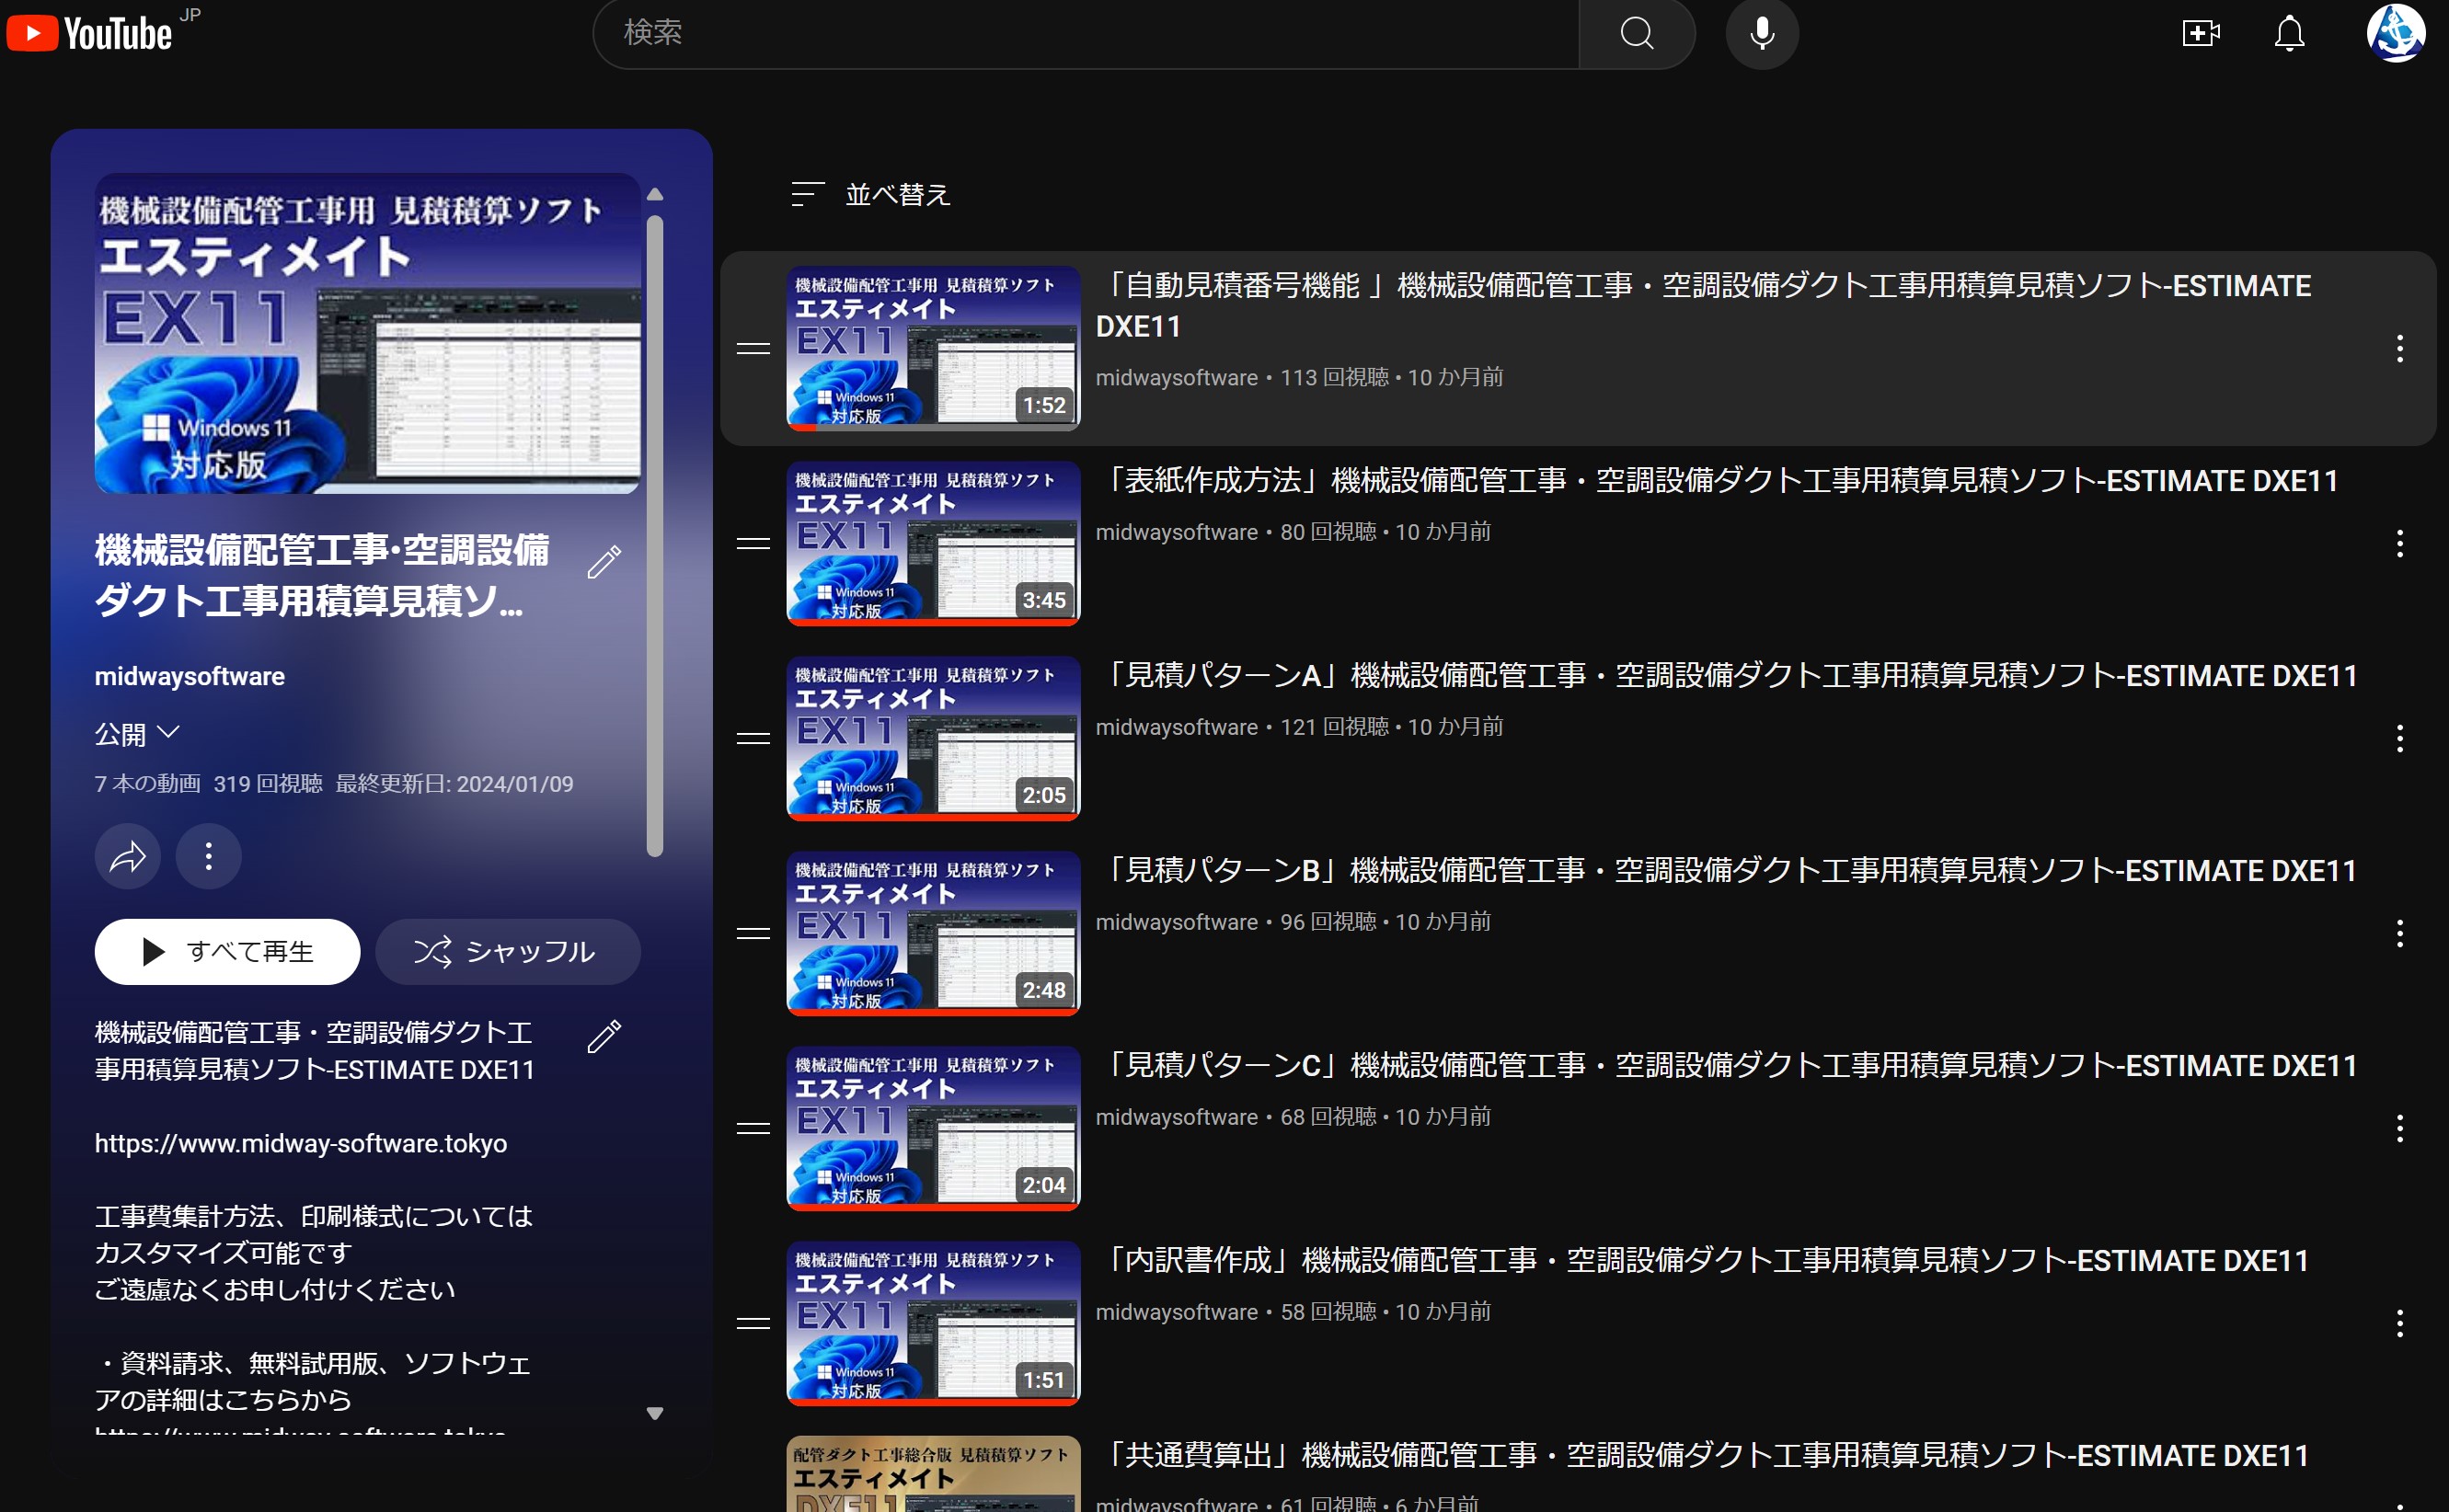Open action menu for 表紙作成方法 video

(x=2399, y=544)
